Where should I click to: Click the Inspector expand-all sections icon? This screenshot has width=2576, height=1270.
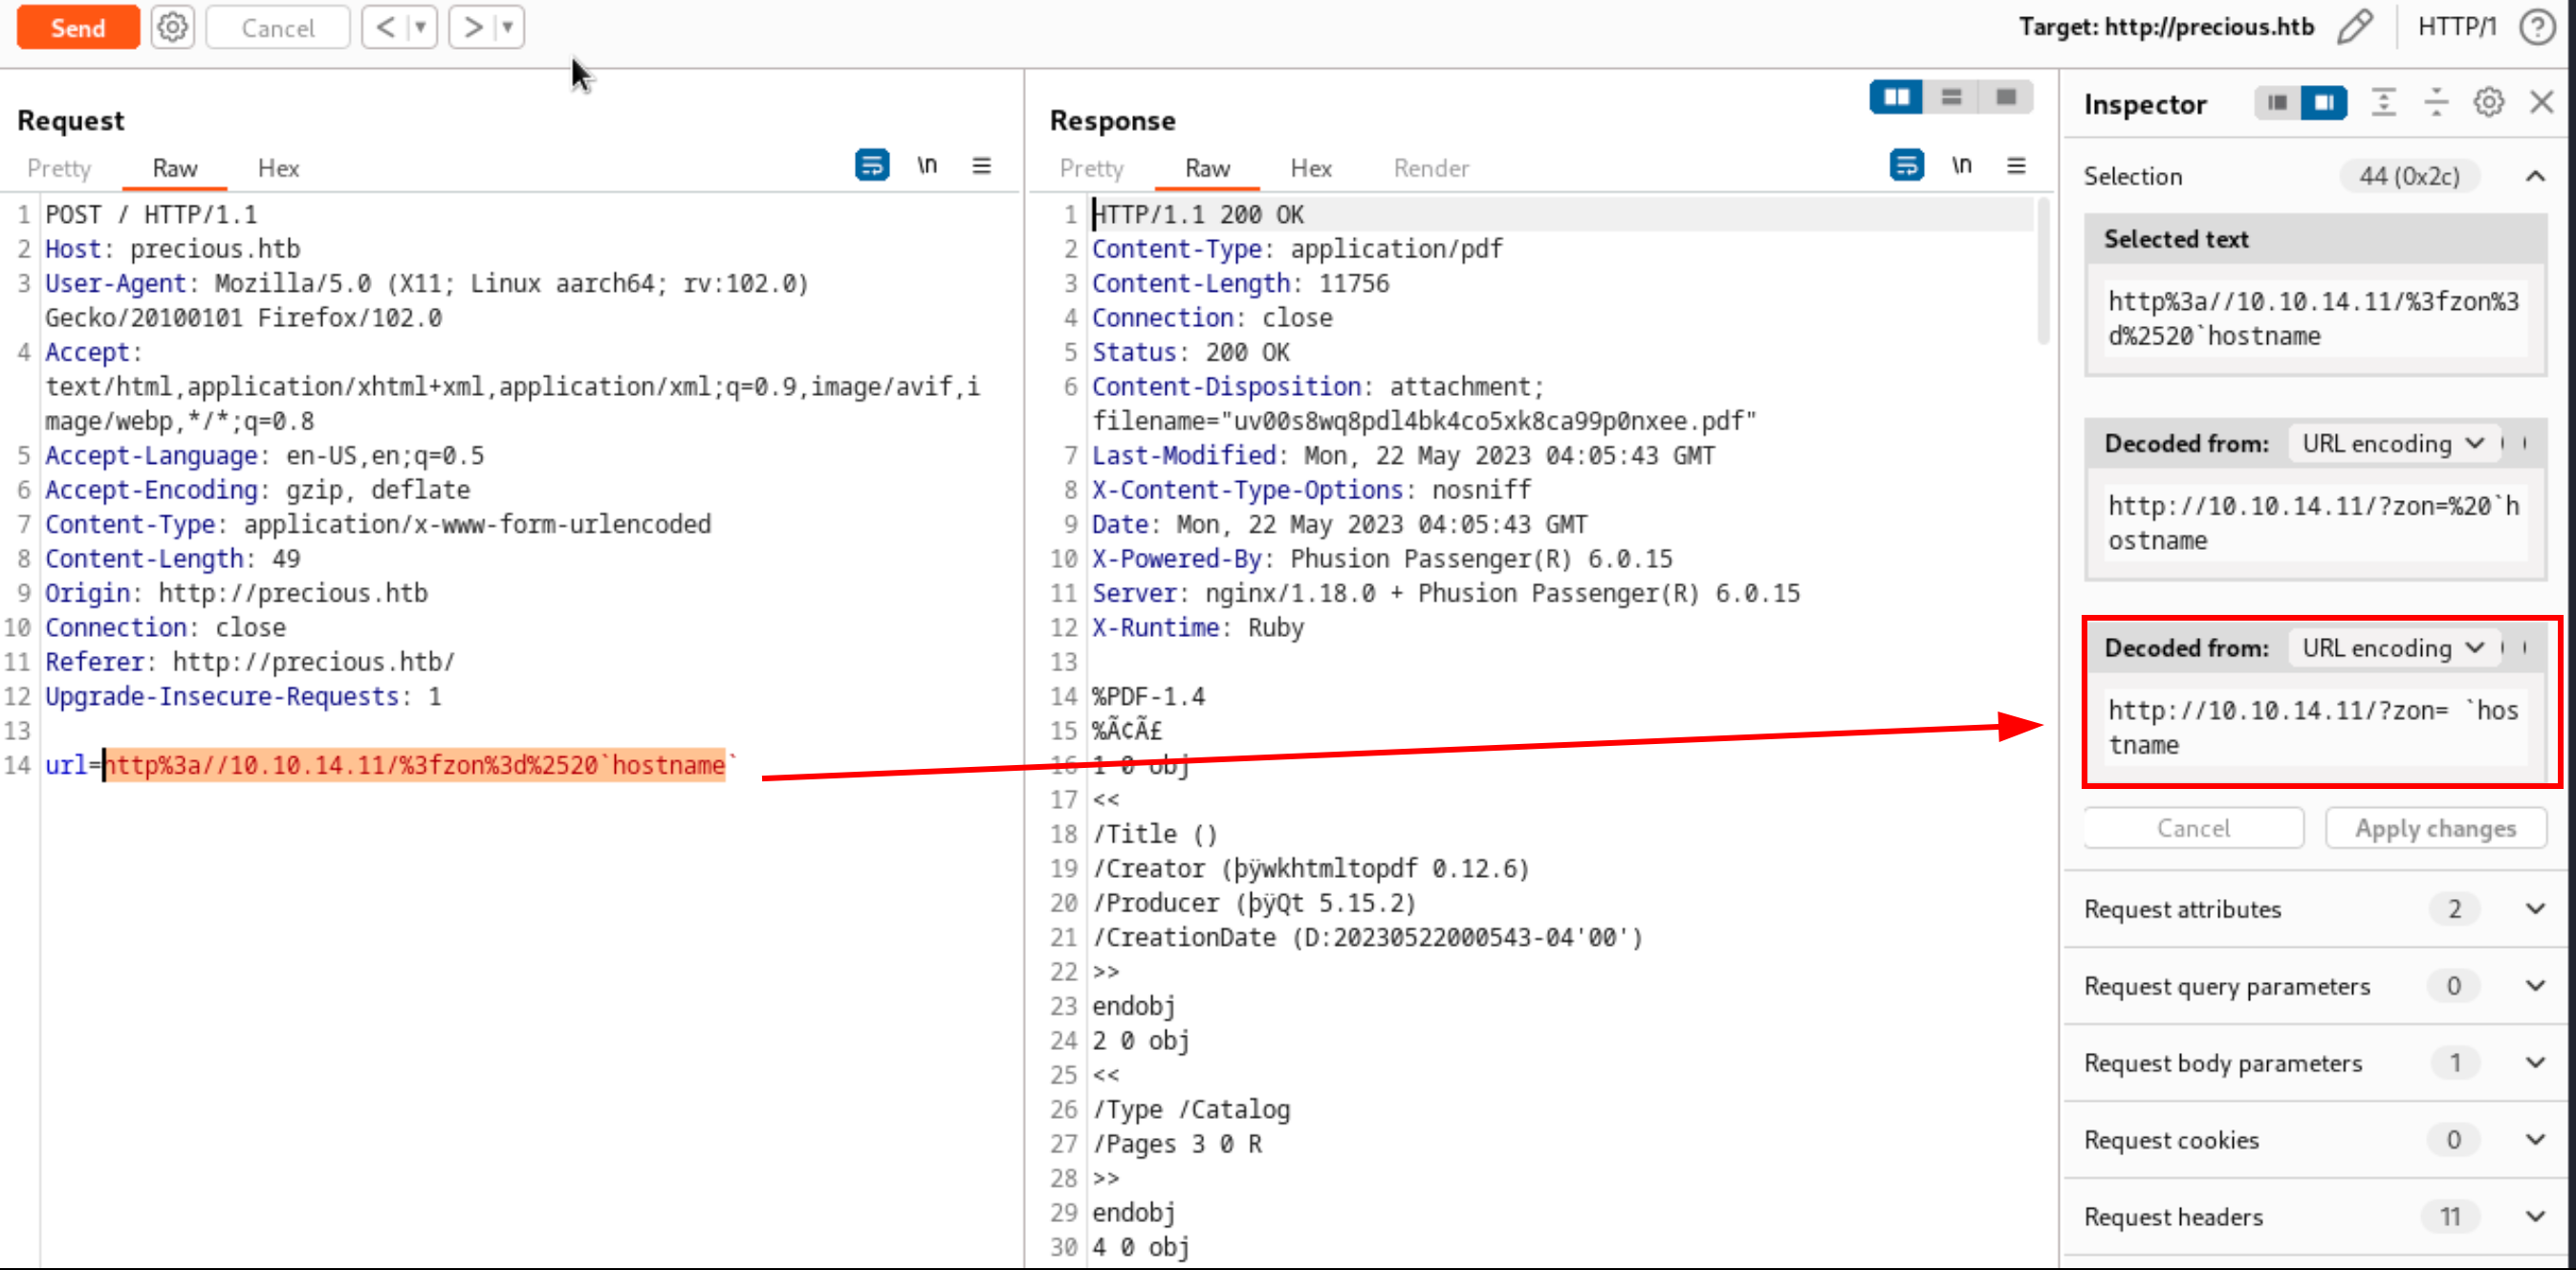[x=2384, y=103]
